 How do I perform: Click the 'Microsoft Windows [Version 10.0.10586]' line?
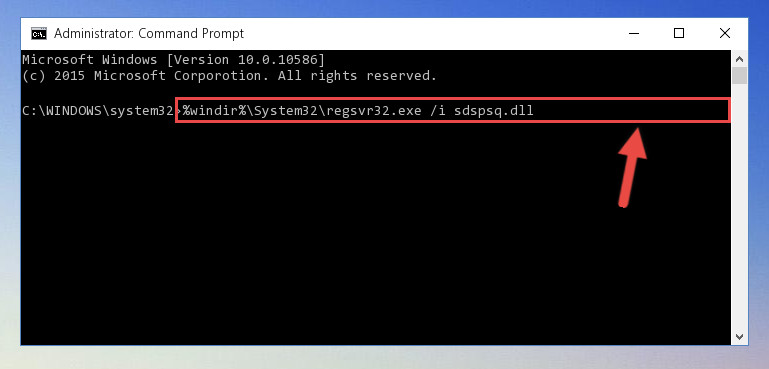173,60
